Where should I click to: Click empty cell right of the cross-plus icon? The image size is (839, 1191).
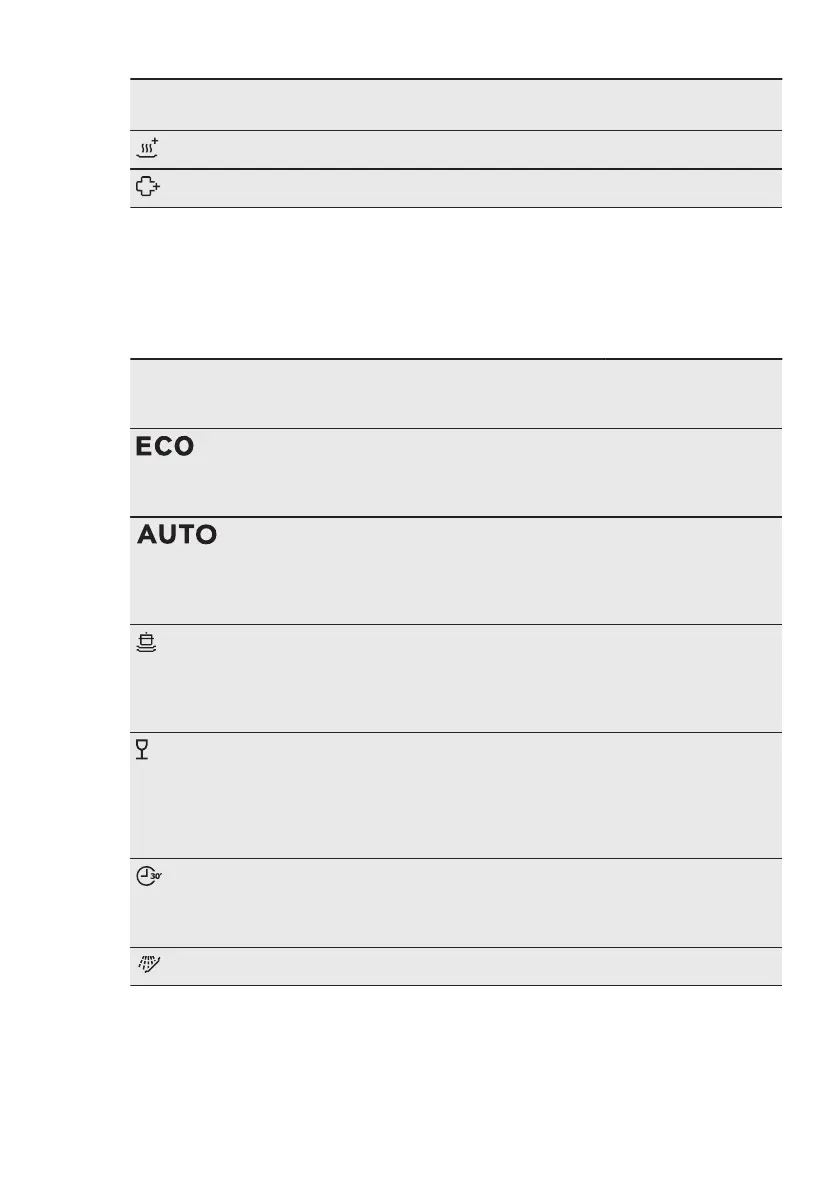click(470, 189)
